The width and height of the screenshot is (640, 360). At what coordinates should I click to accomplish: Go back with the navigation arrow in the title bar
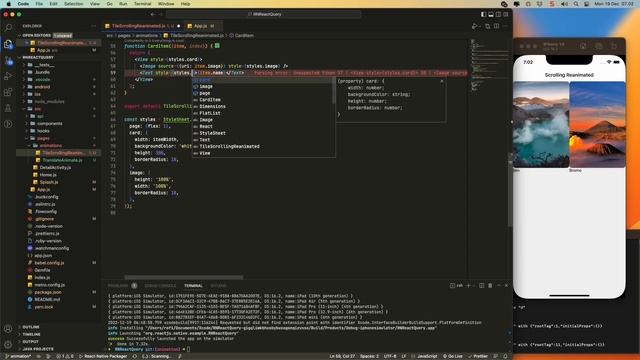coord(153,14)
